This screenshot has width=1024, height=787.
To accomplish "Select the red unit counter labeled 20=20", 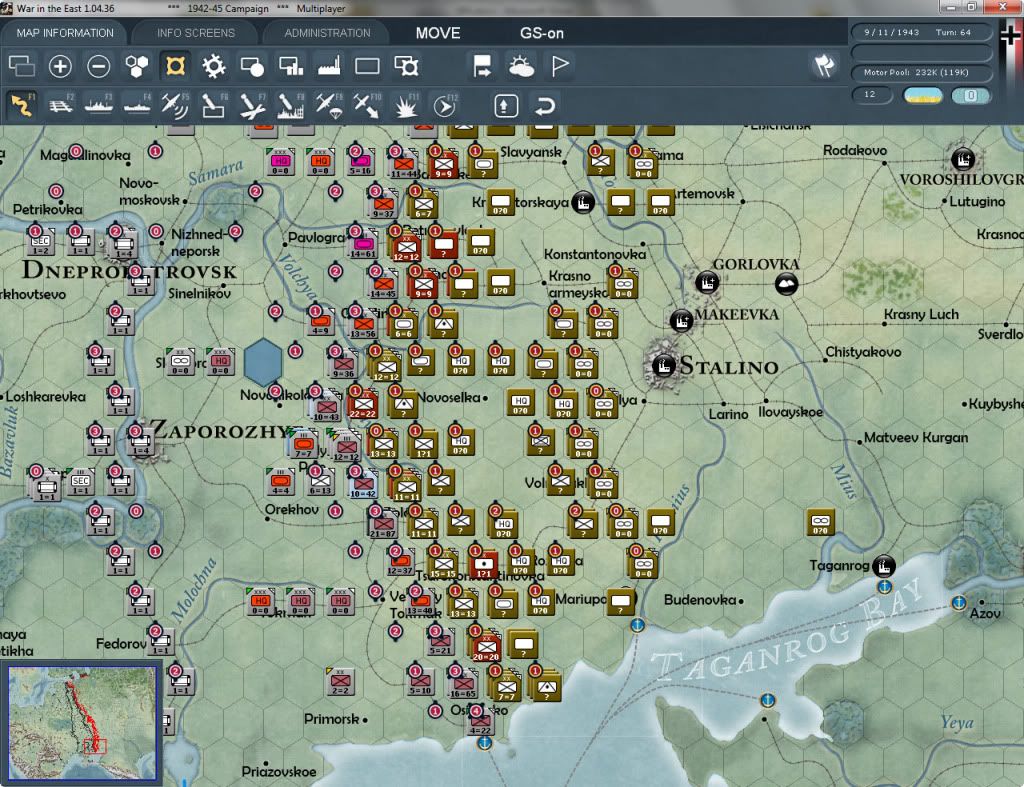I will [x=485, y=645].
